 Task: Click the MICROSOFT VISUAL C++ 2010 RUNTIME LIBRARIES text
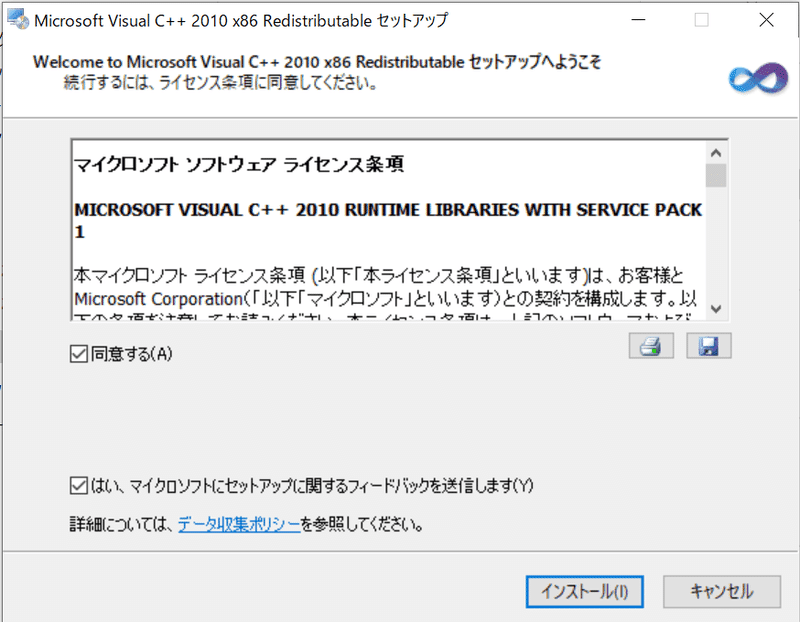coord(388,220)
